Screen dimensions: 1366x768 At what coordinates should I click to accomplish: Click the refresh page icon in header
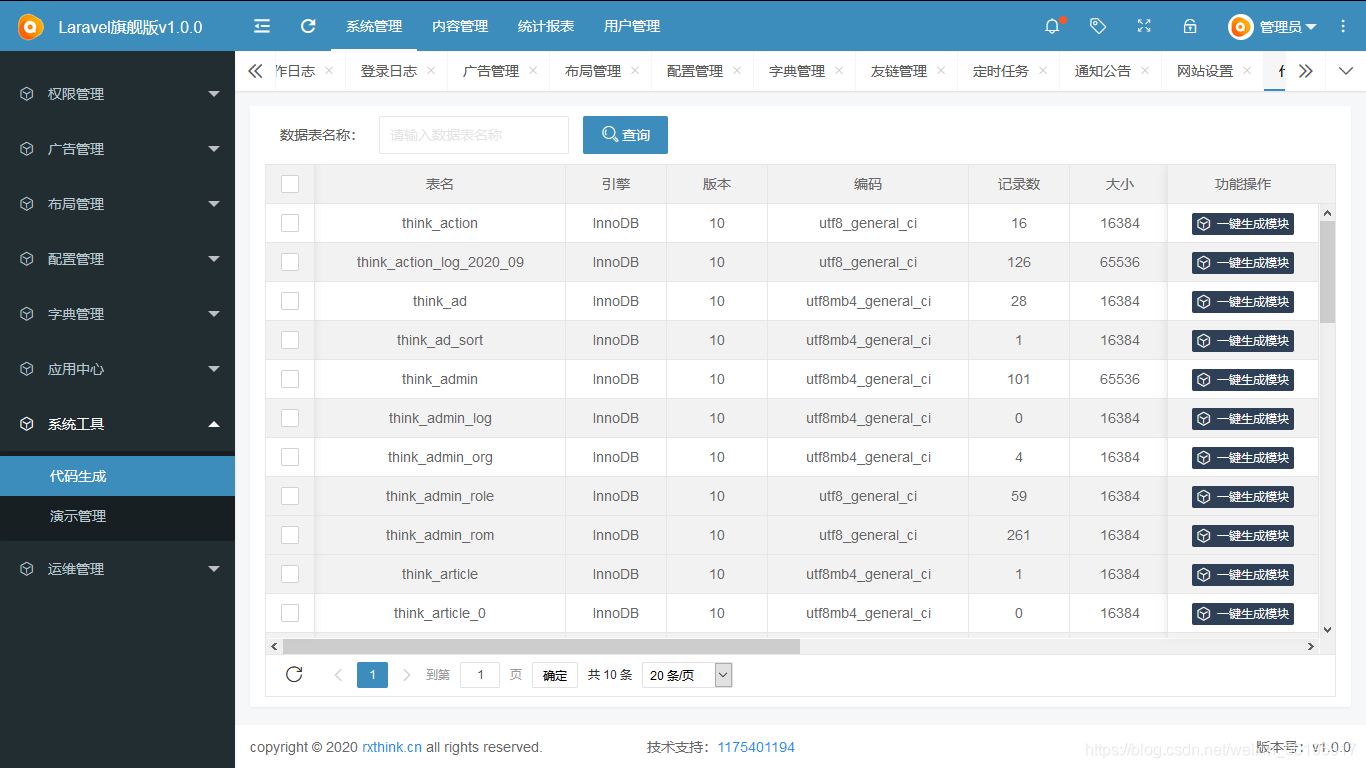coord(308,26)
